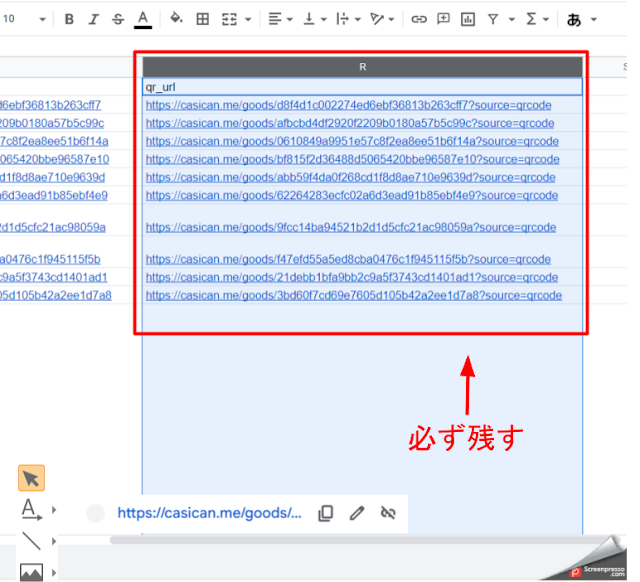Viewport: 640px width, 582px height.
Task: Open left column link ending 5d105b42a2ee1d7a8
Action: 56,295
